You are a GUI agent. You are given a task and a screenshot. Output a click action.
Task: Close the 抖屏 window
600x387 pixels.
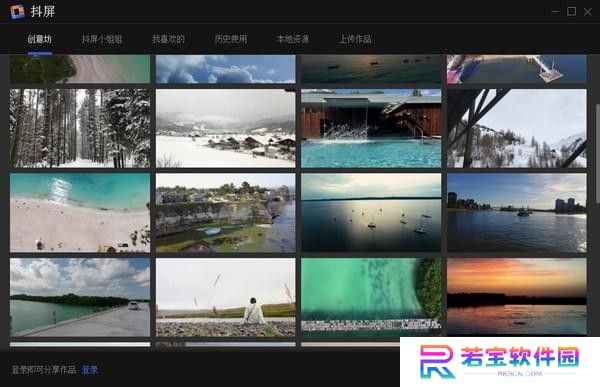(587, 12)
